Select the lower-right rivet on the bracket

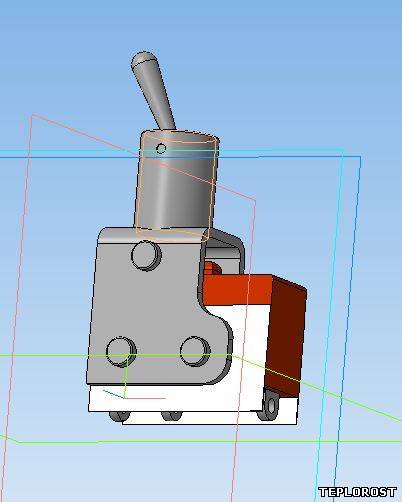click(195, 352)
